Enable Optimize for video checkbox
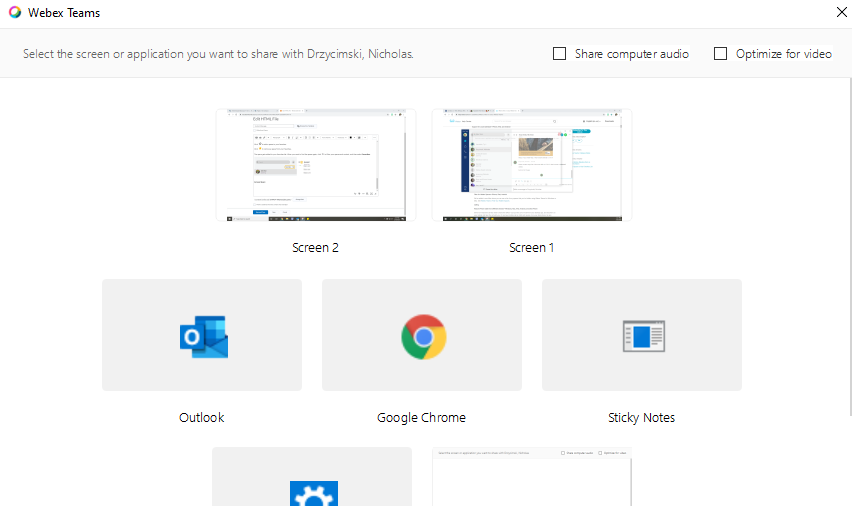Screen dimensions: 852x506 [x=720, y=54]
